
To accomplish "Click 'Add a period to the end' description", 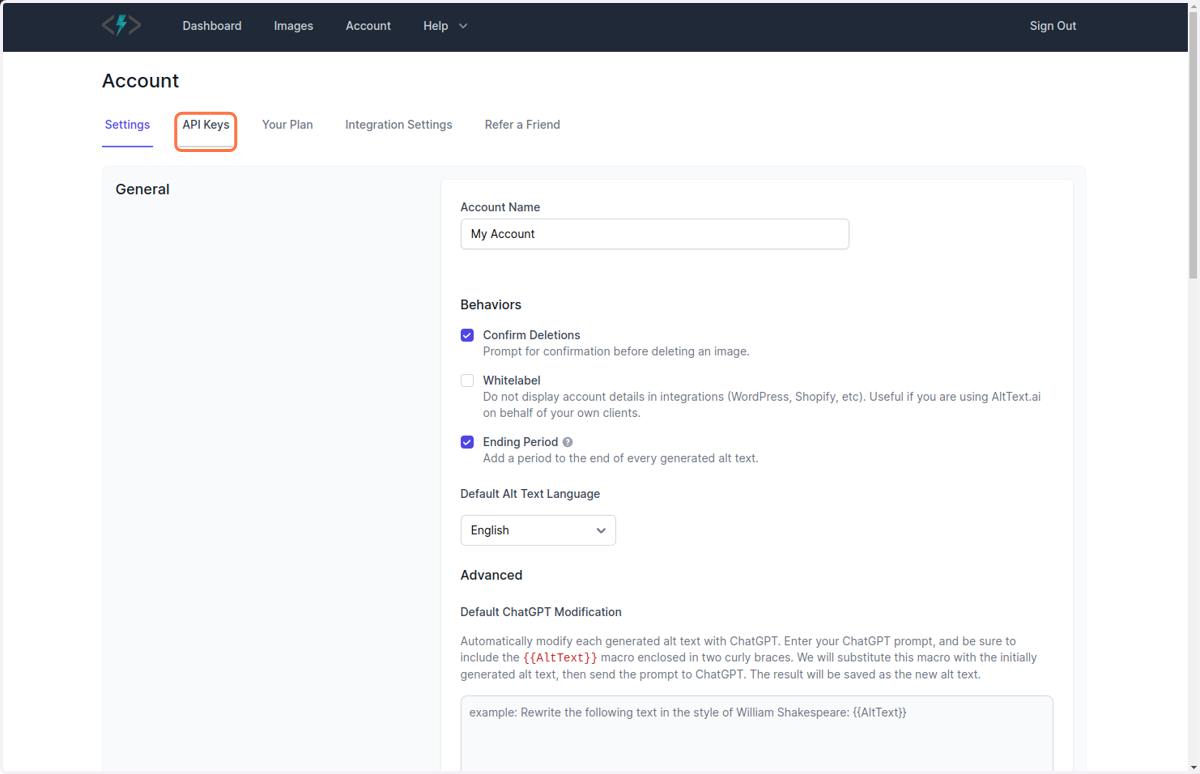I will 621,458.
